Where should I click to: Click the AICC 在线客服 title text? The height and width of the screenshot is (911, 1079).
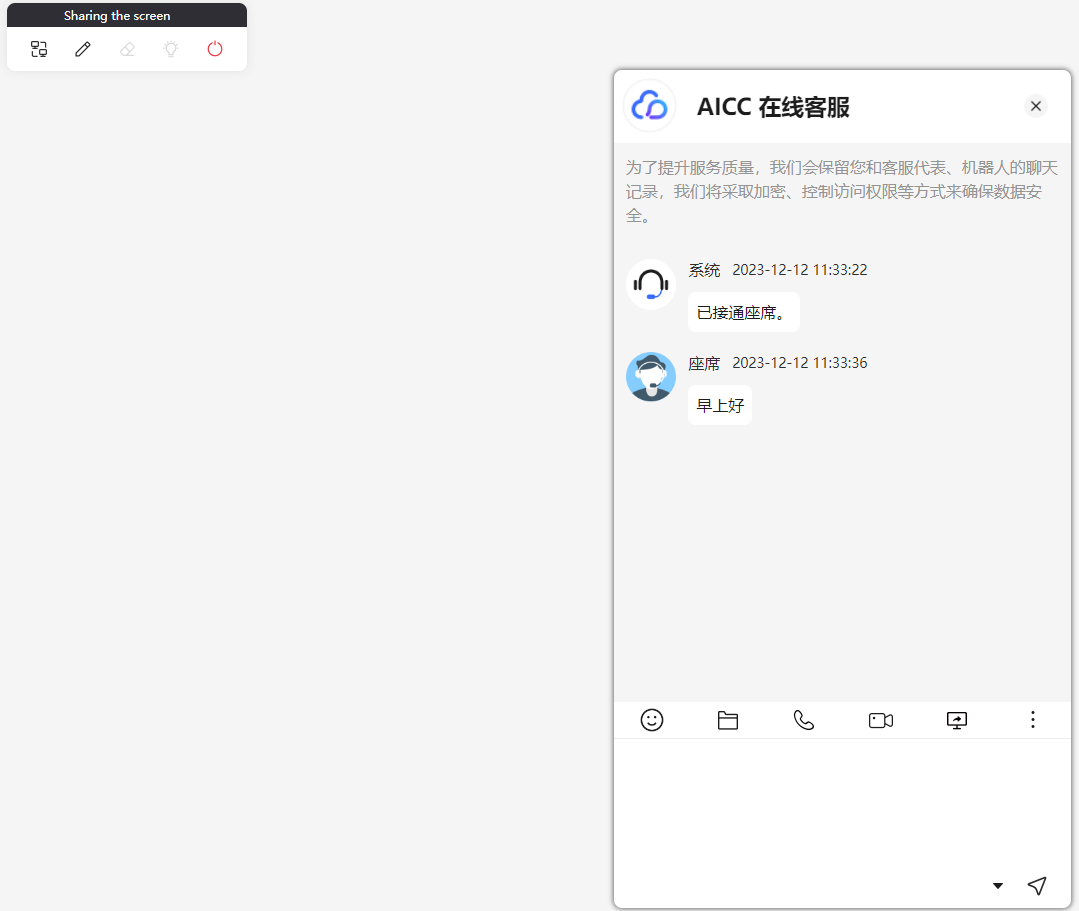[x=773, y=107]
